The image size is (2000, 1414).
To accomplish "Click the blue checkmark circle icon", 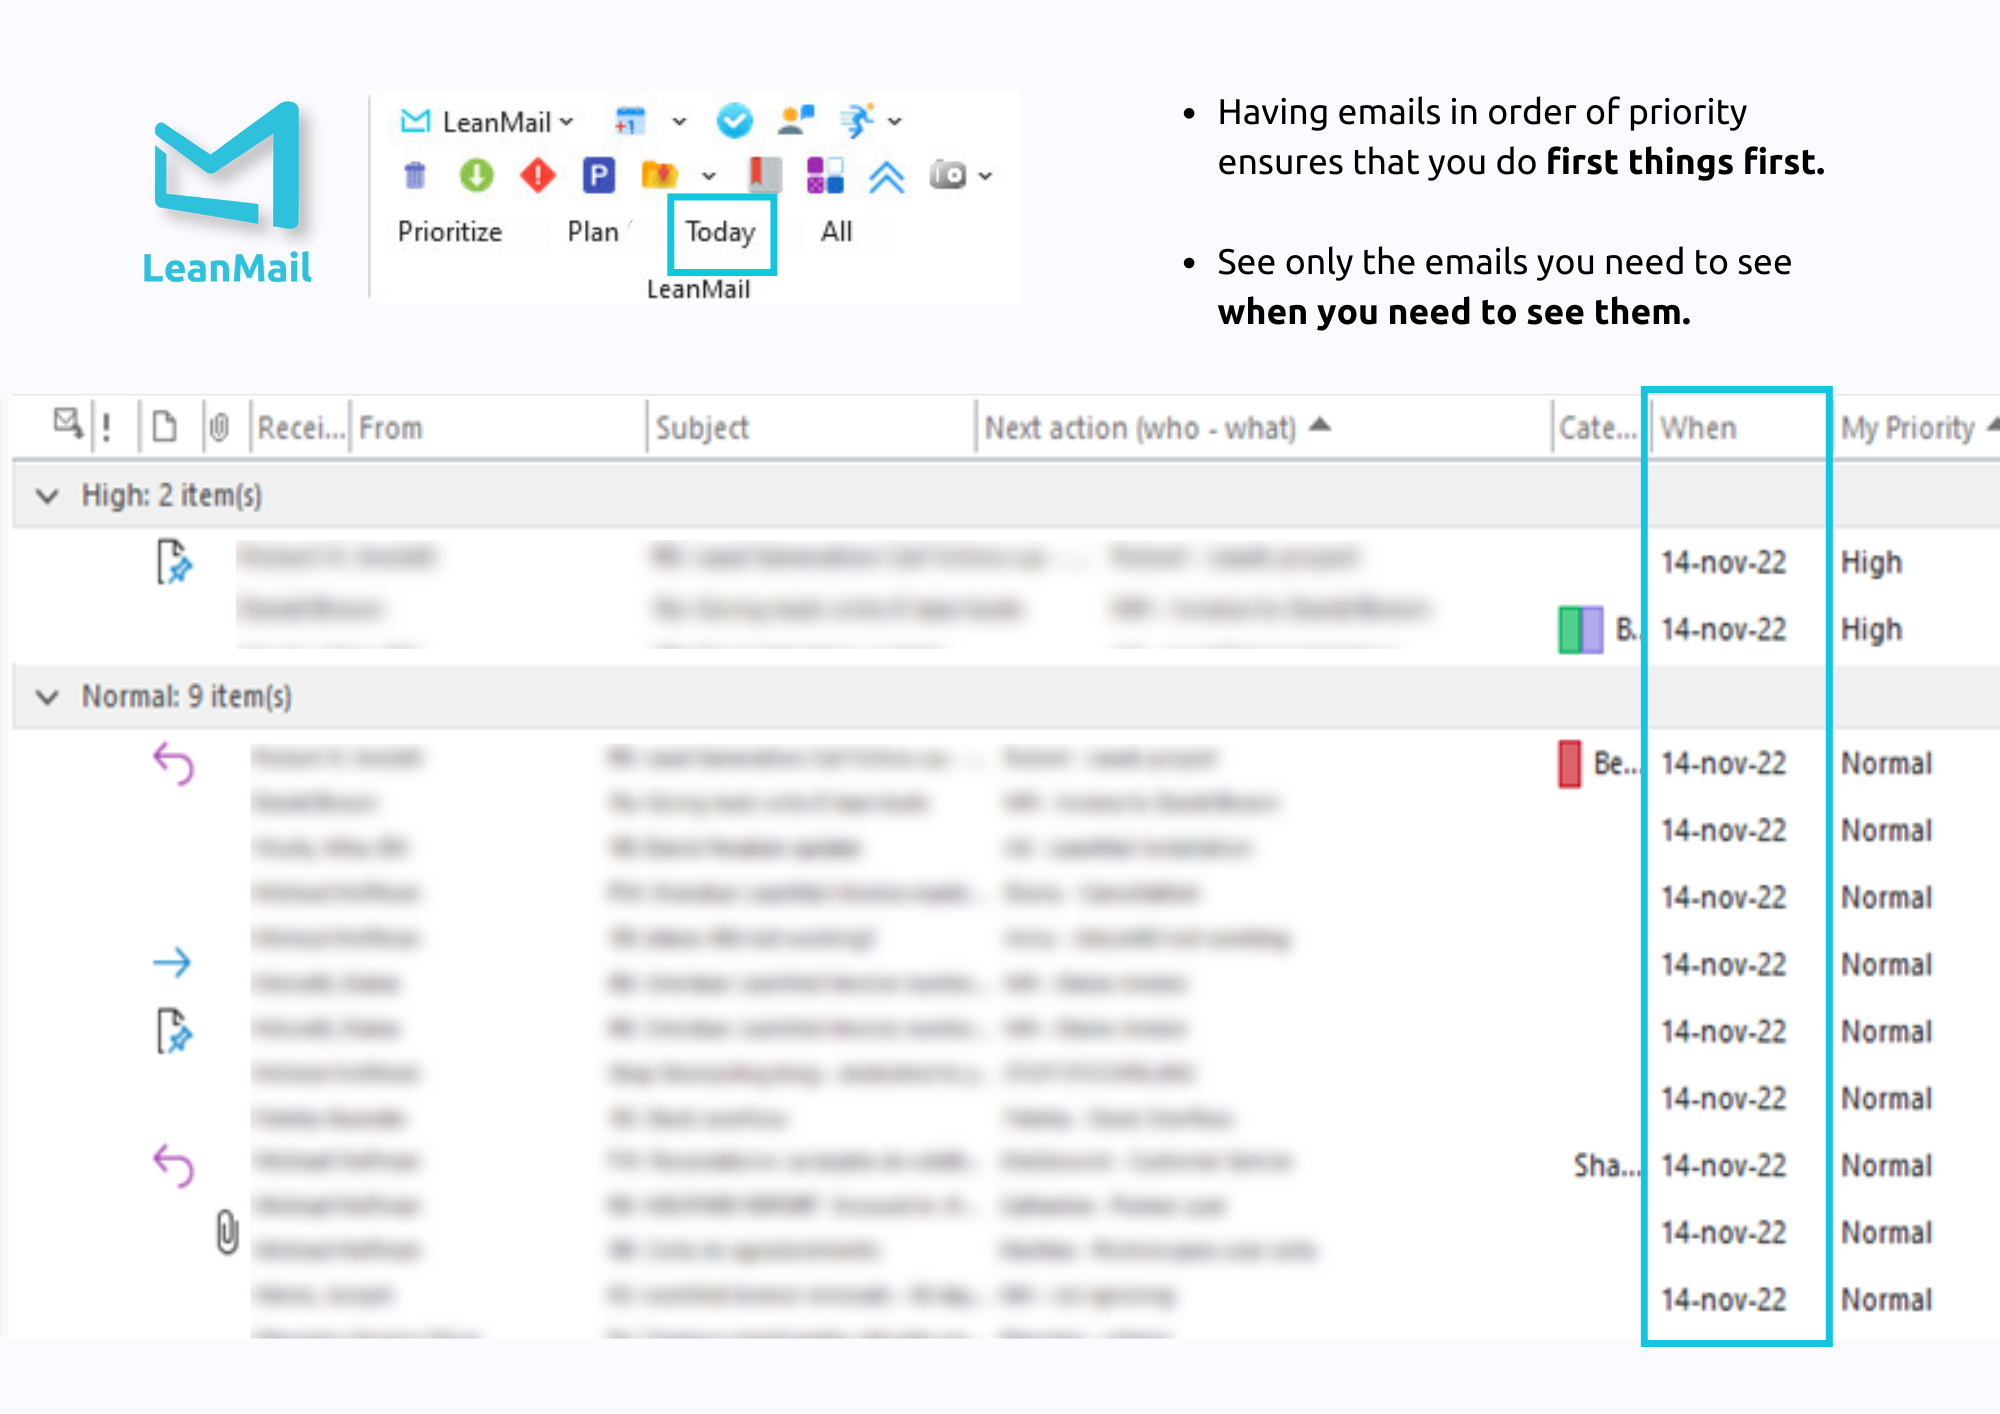I will click(x=736, y=121).
